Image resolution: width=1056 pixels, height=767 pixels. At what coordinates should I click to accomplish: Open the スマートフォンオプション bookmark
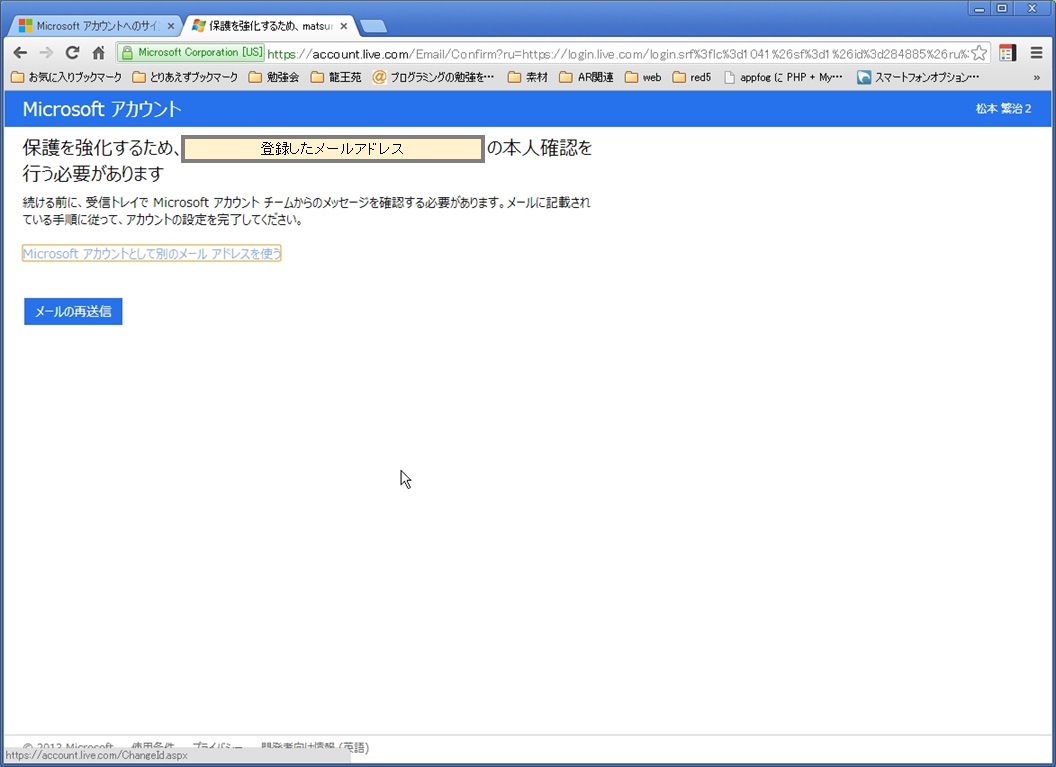tap(918, 77)
